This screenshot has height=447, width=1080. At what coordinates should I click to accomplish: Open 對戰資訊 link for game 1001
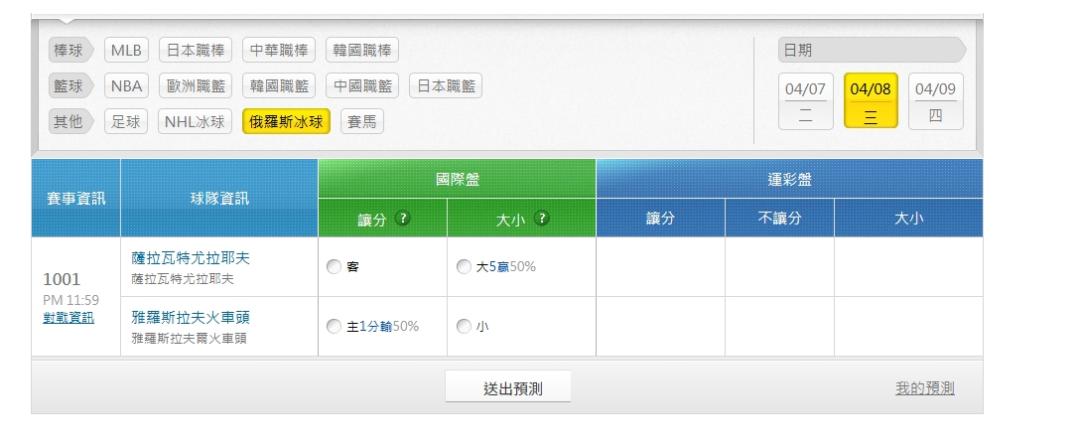(68, 318)
